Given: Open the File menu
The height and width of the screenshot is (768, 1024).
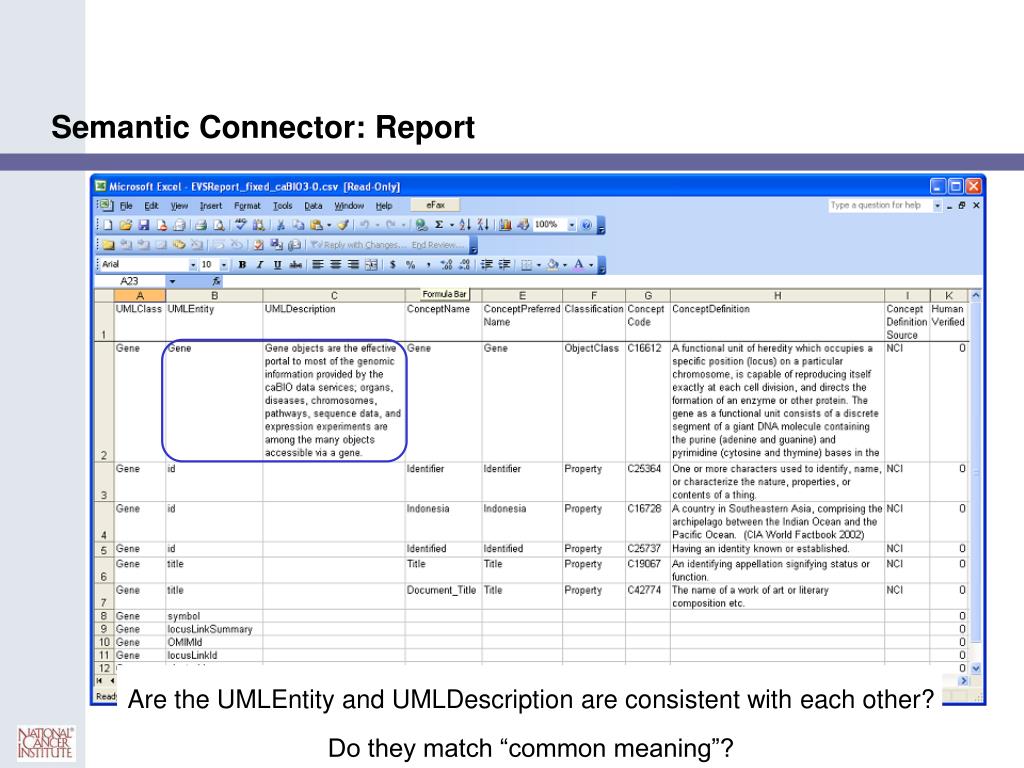Looking at the screenshot, I should [126, 206].
